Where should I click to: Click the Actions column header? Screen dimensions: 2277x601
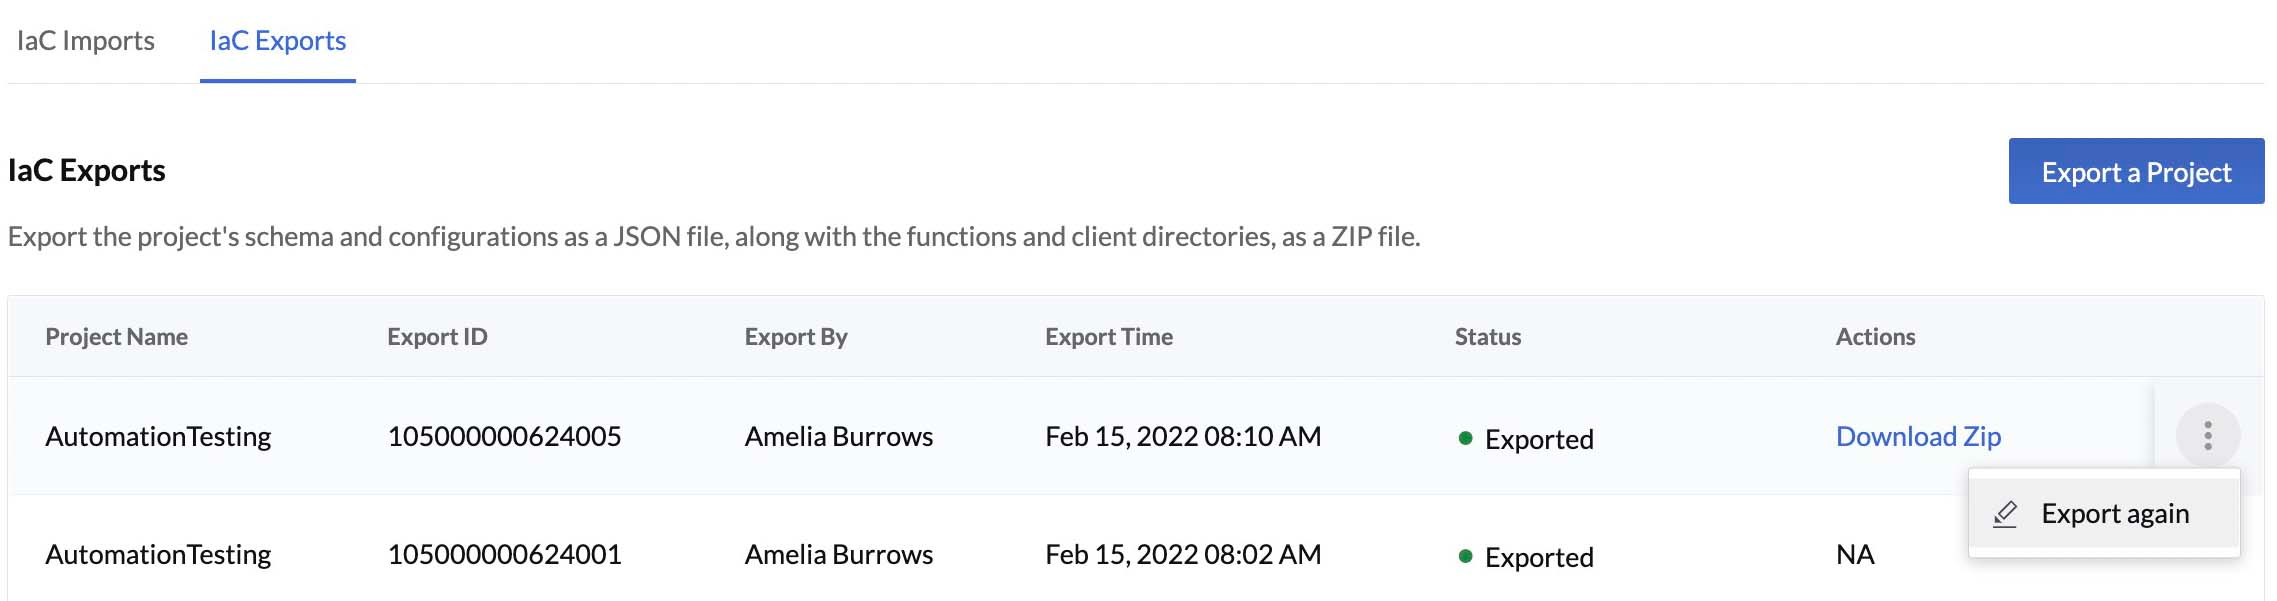[1875, 337]
